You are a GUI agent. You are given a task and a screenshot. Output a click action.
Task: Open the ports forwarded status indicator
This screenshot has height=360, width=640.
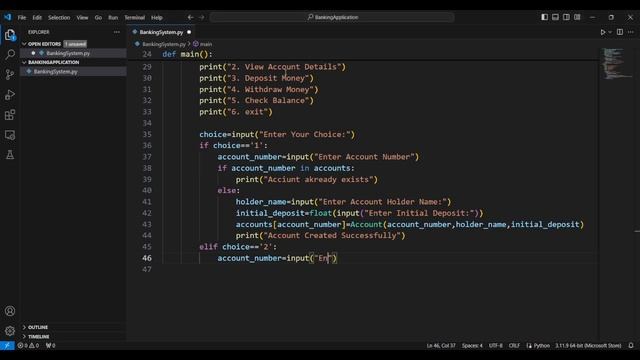pos(50,345)
